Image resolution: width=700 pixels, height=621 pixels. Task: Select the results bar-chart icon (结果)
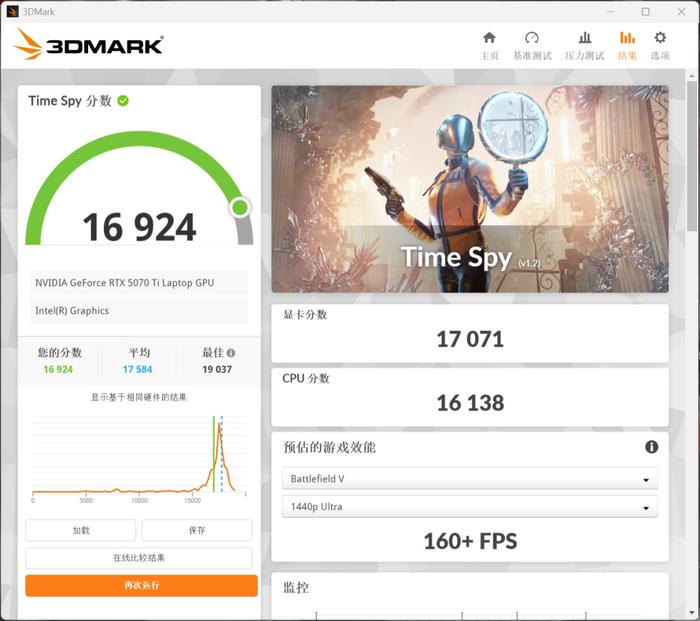[x=627, y=38]
